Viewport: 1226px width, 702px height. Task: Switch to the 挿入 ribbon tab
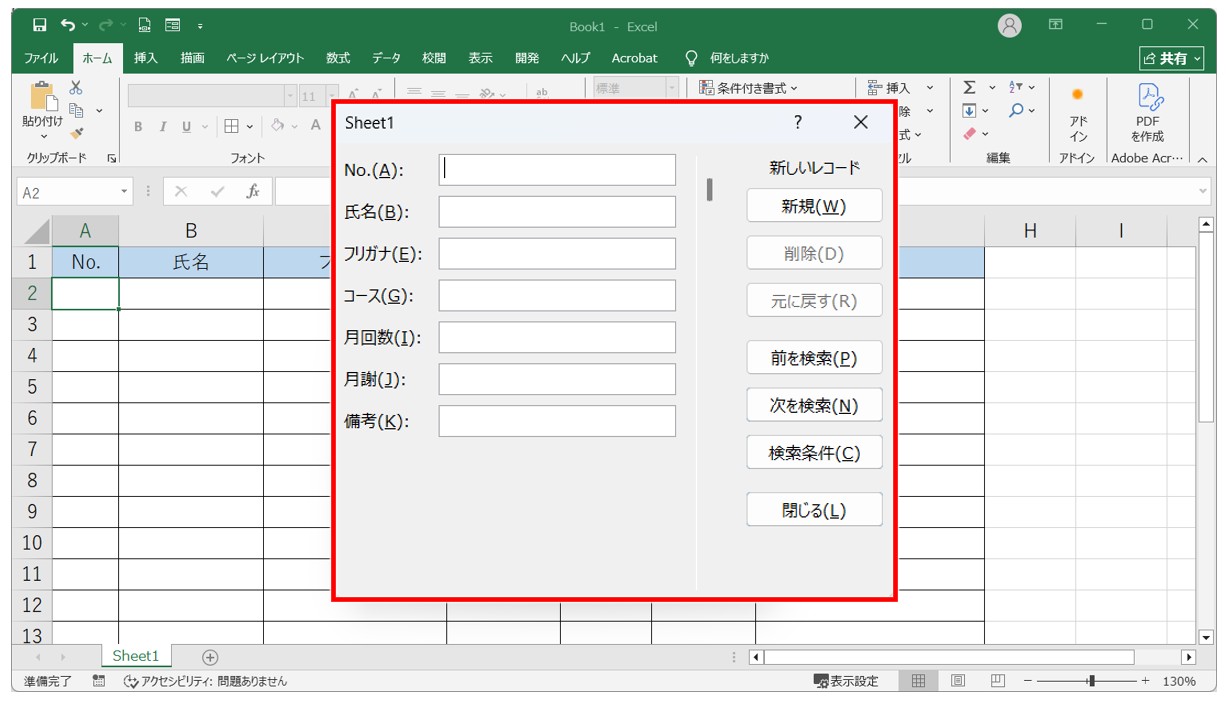[146, 58]
